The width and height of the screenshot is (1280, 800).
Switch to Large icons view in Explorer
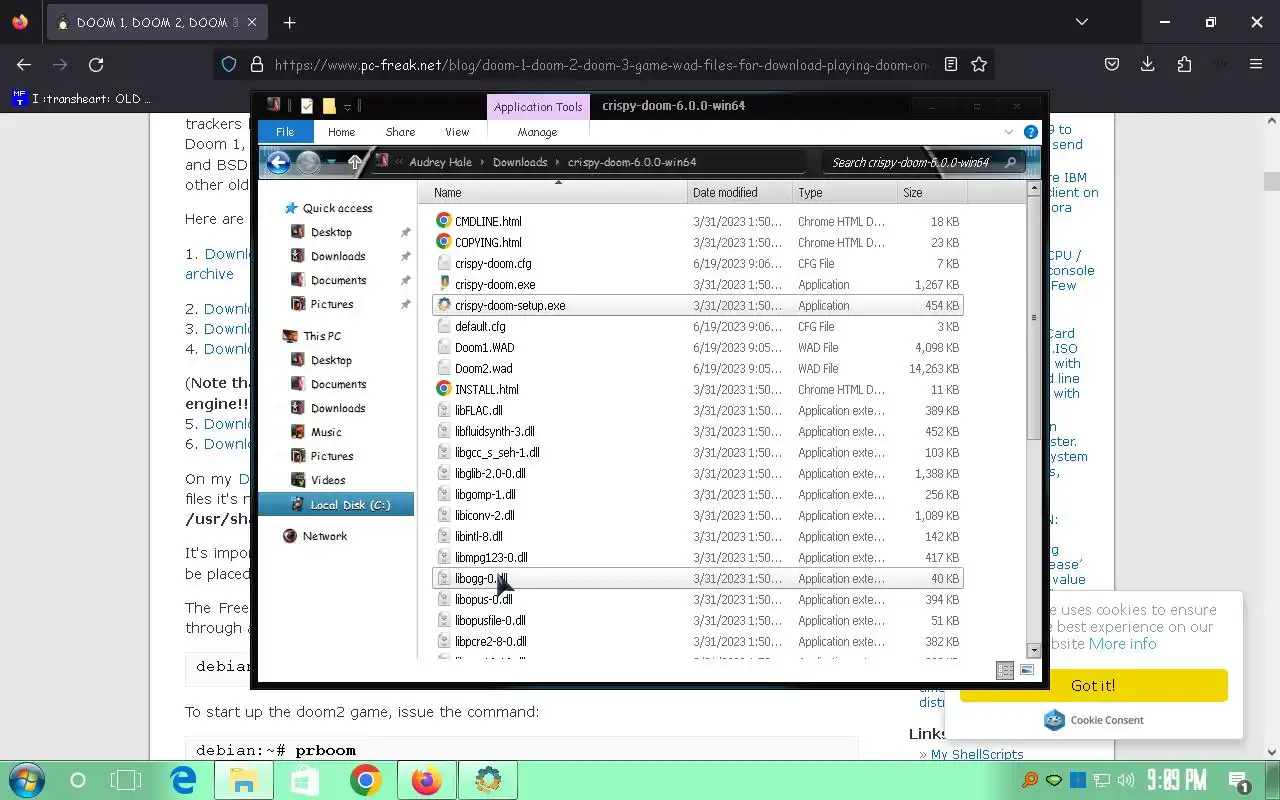coord(1027,671)
